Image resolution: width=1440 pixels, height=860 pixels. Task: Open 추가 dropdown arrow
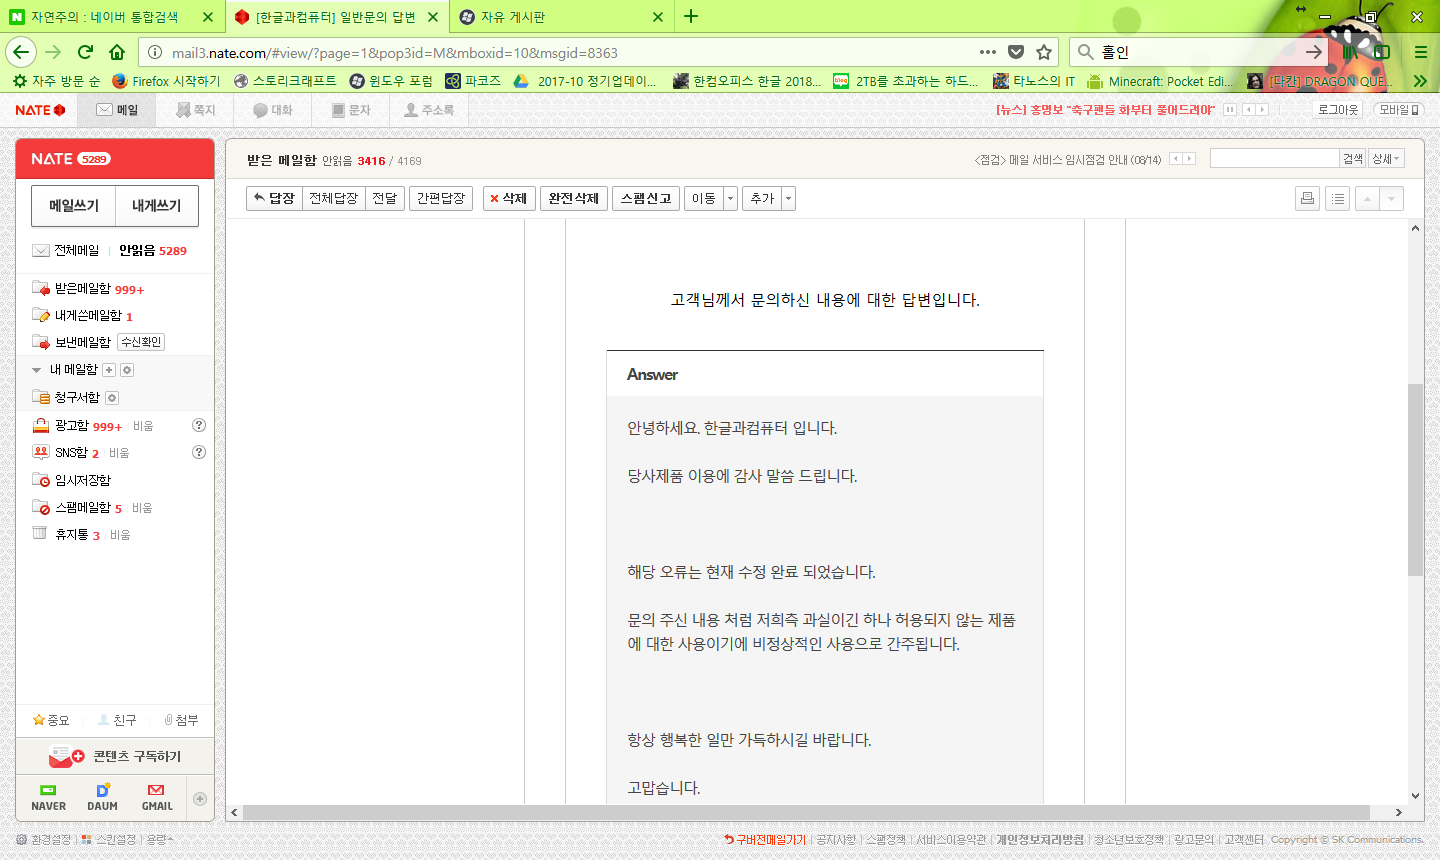788,199
